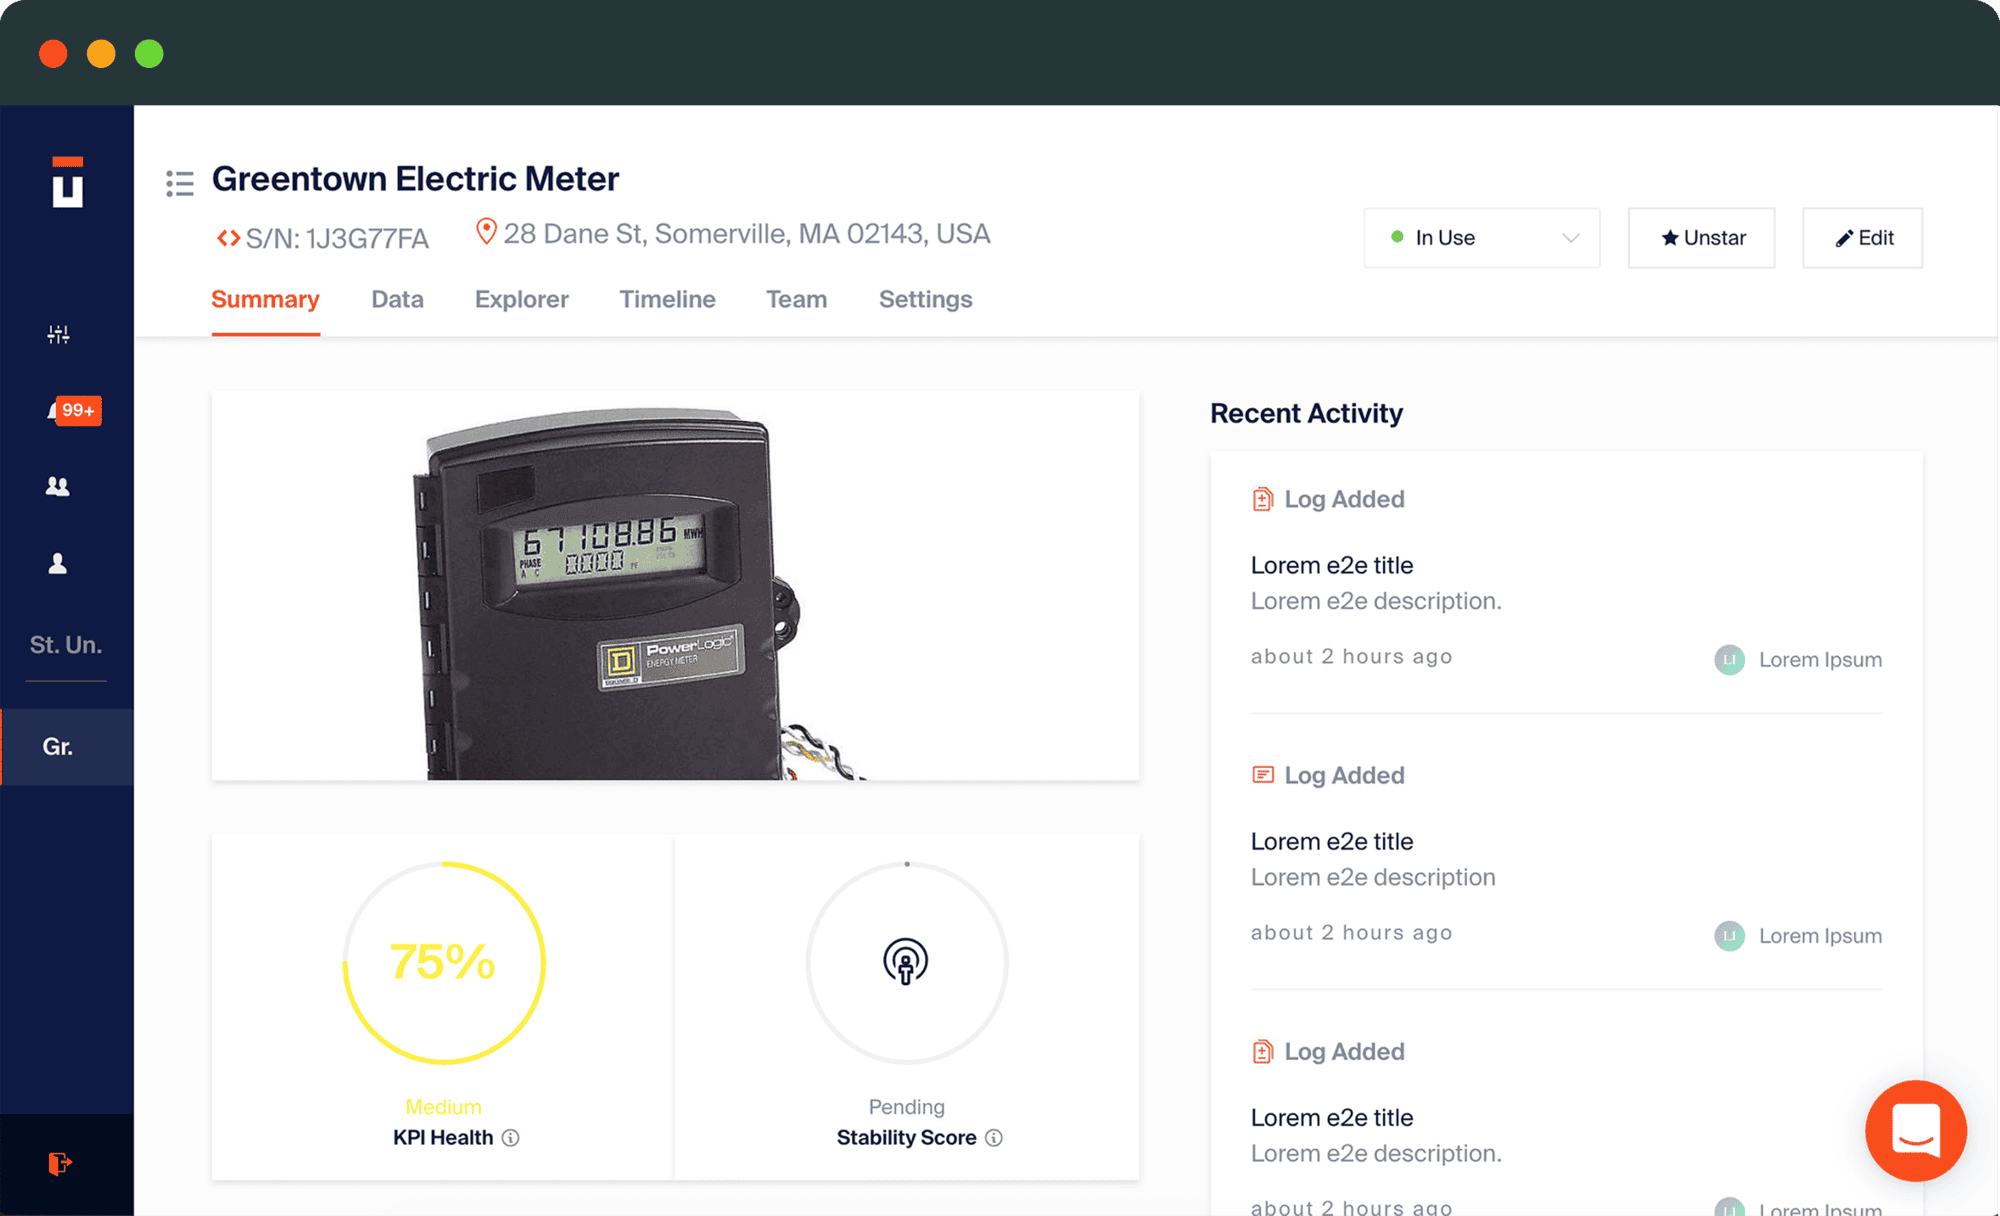
Task: Click second log's about 2 hours ago
Action: [x=1351, y=932]
